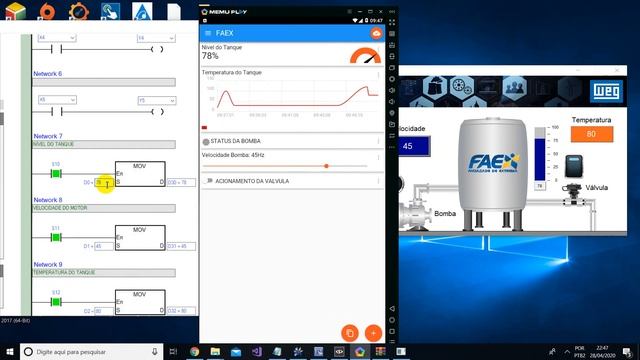This screenshot has width=640, height=360.
Task: Open the notification center
Action: point(627,351)
